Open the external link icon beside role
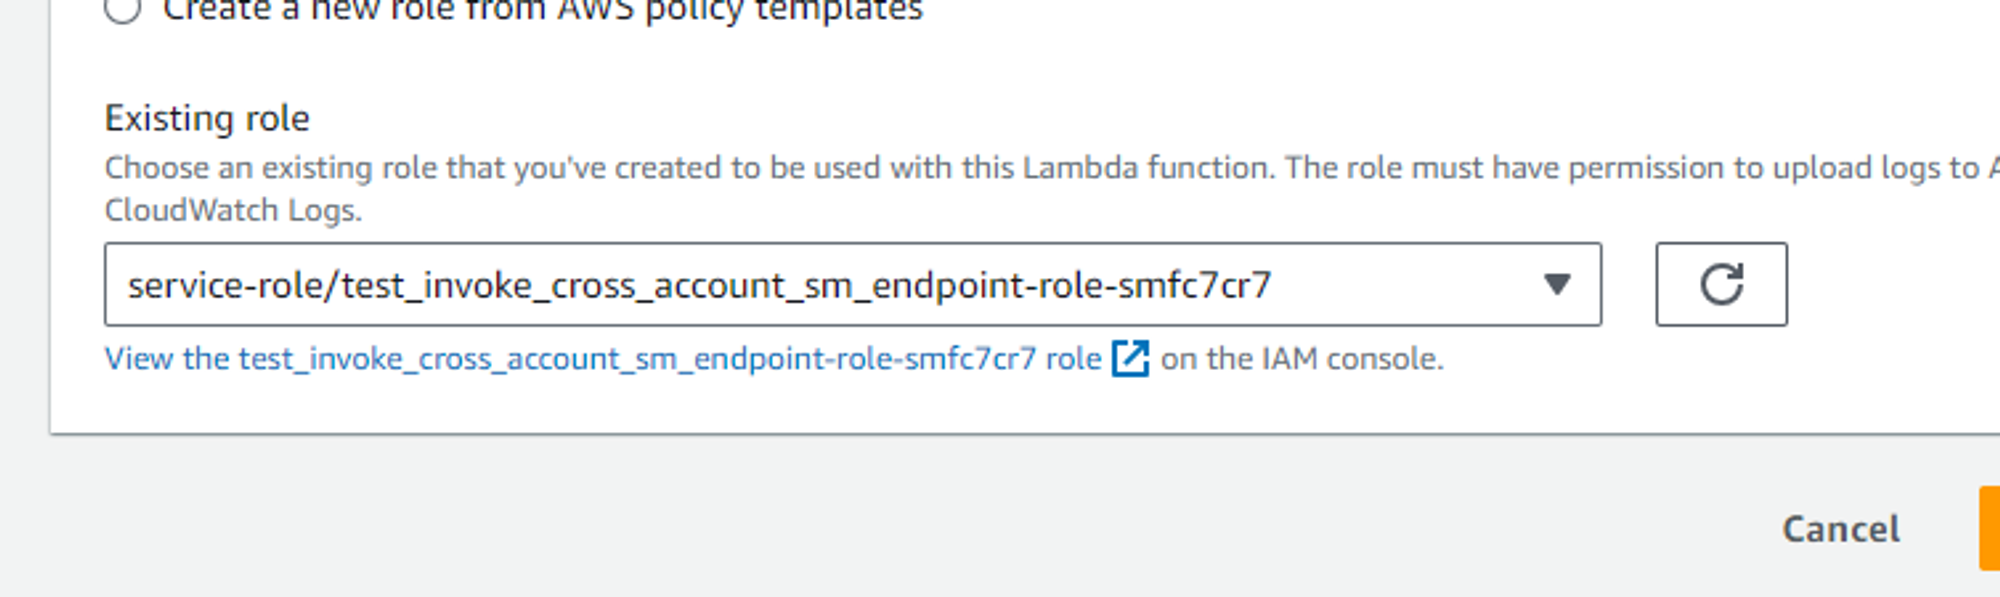2000x597 pixels. tap(1131, 358)
